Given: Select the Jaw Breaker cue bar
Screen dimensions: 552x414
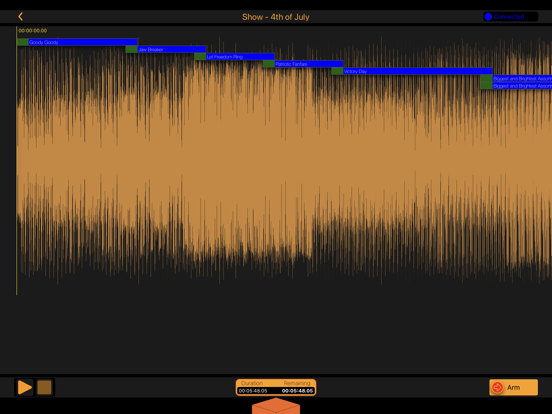Looking at the screenshot, I should point(171,49).
